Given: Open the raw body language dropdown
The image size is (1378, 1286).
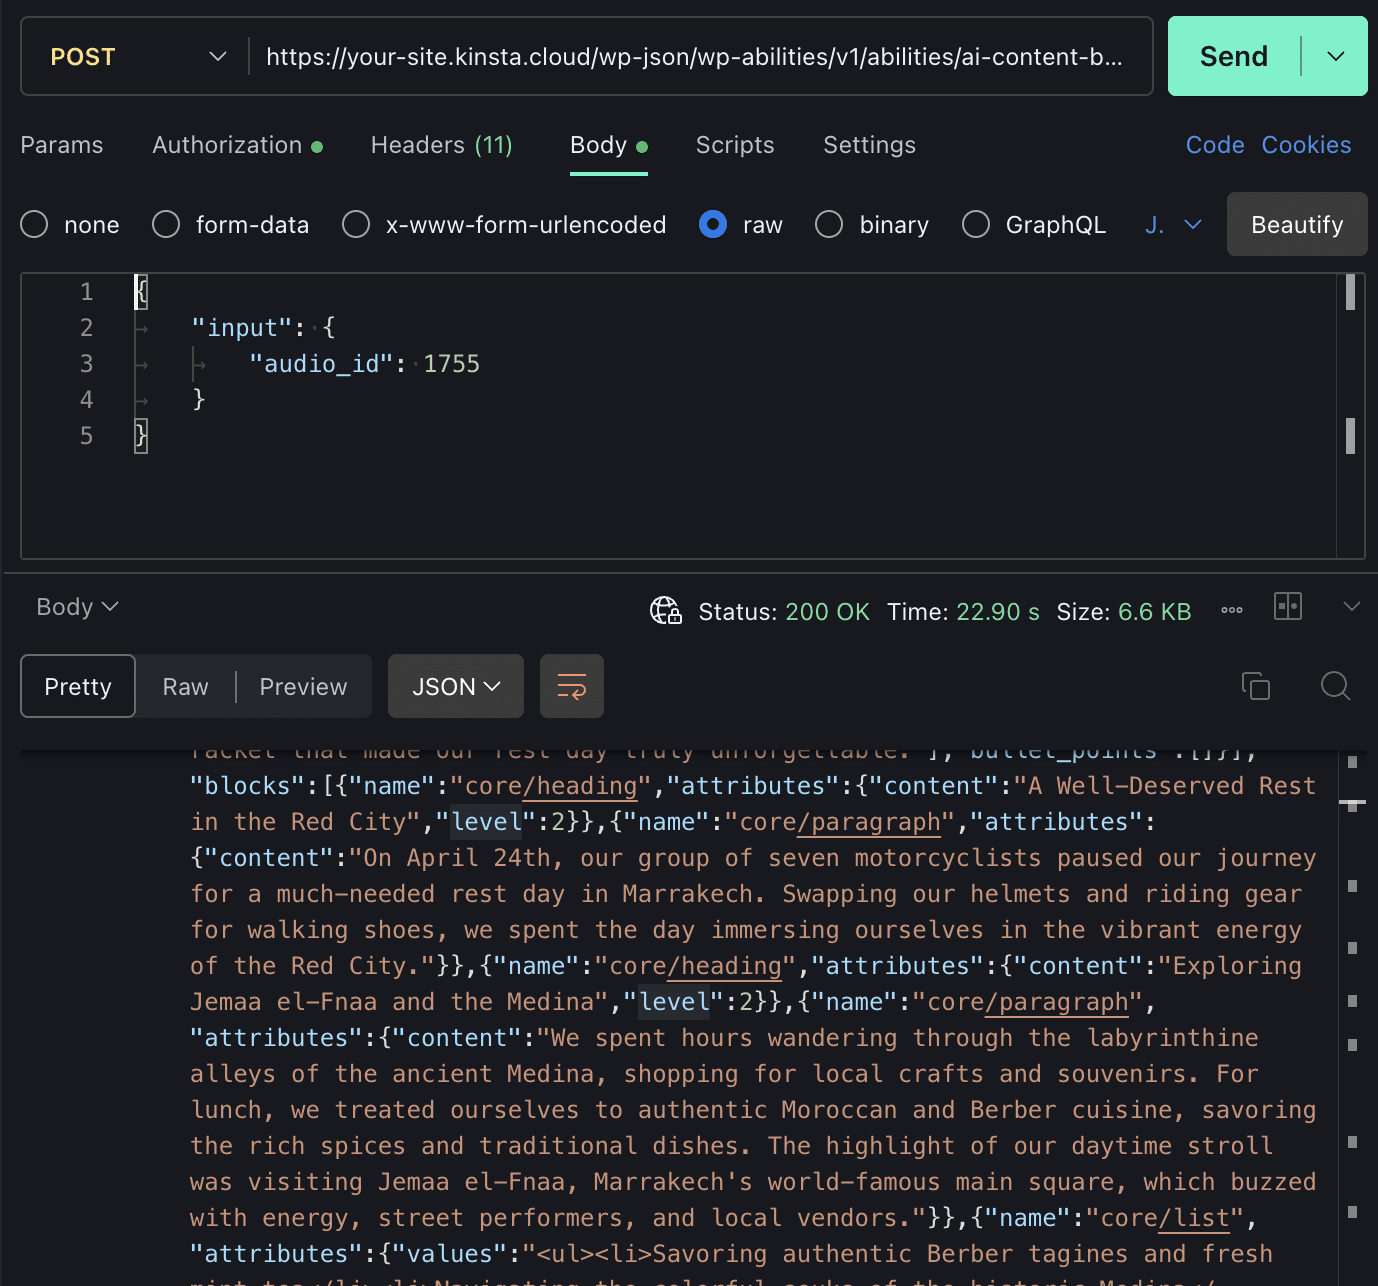Looking at the screenshot, I should pyautogui.click(x=1173, y=225).
